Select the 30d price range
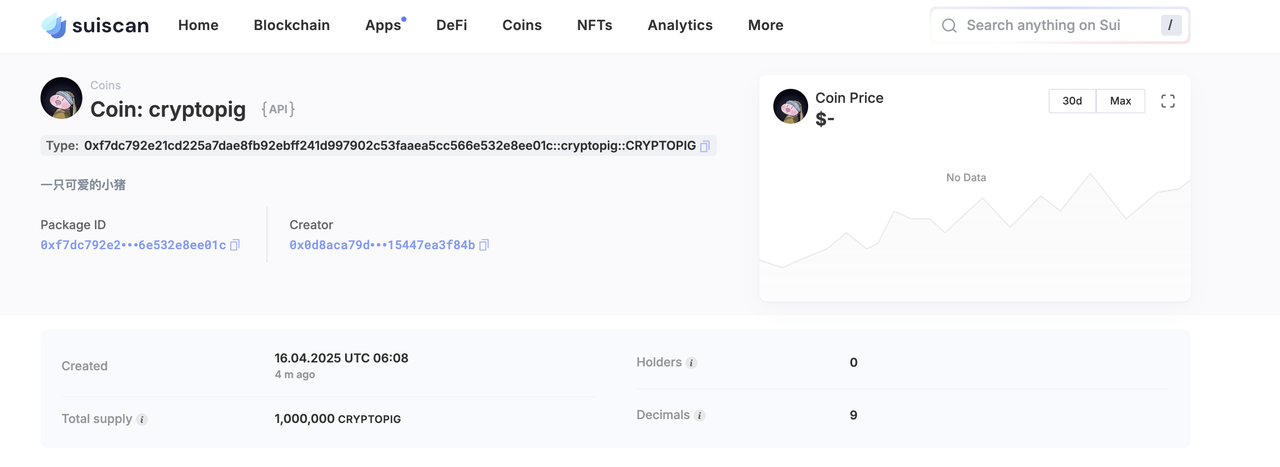Screen dimensions: 1280x467 point(1072,101)
